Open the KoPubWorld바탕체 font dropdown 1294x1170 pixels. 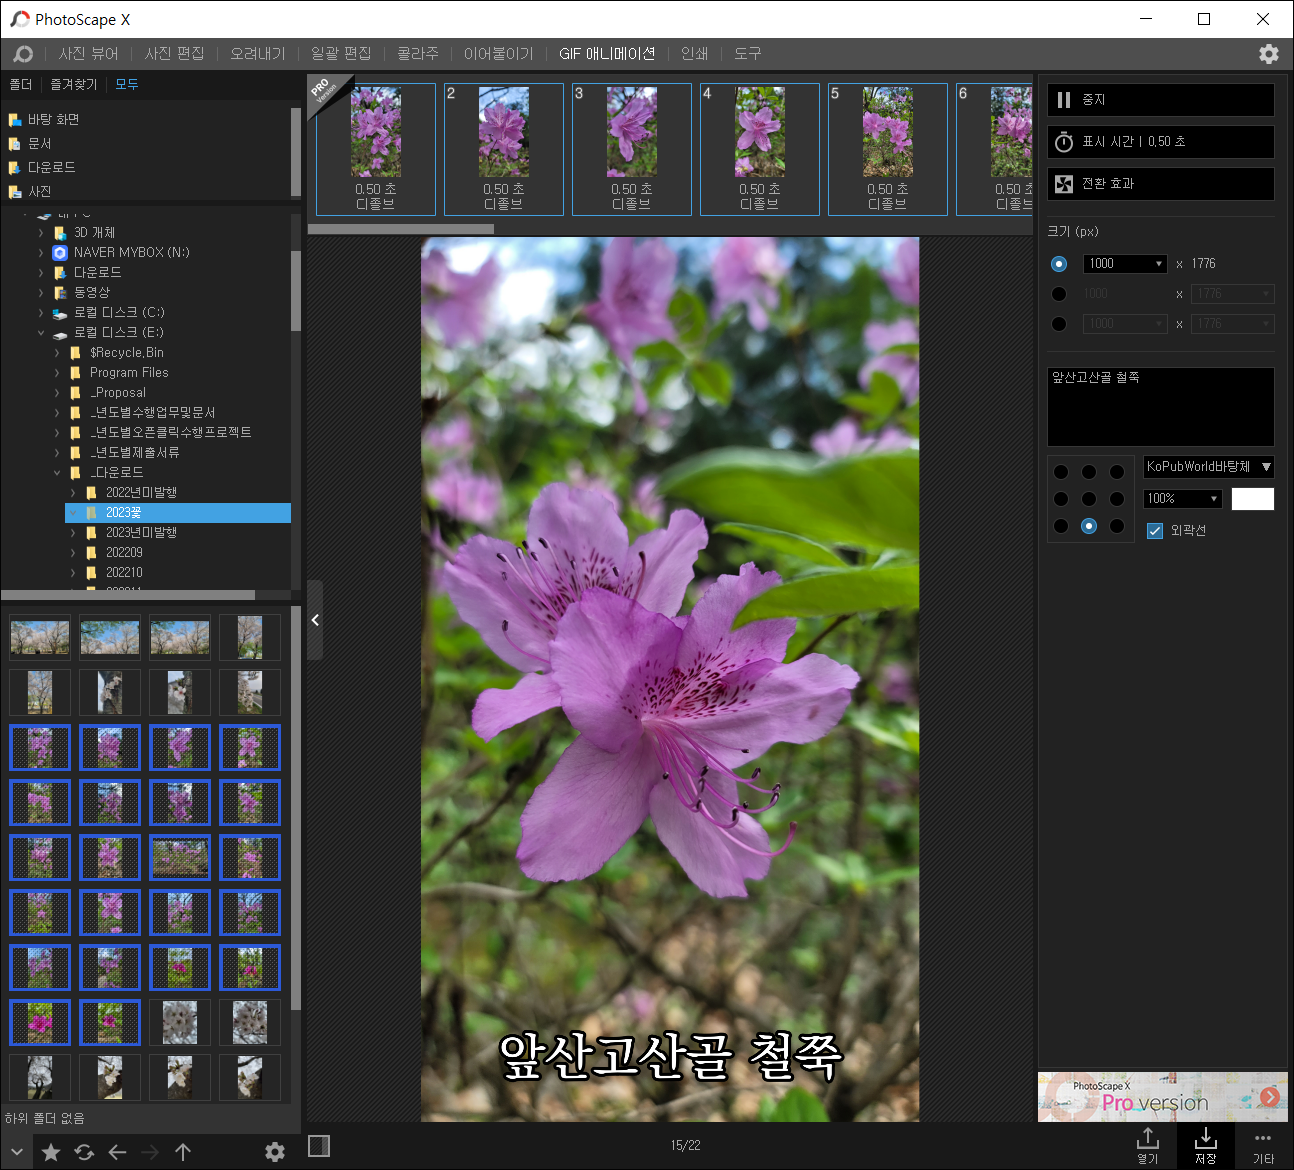(x=1209, y=467)
